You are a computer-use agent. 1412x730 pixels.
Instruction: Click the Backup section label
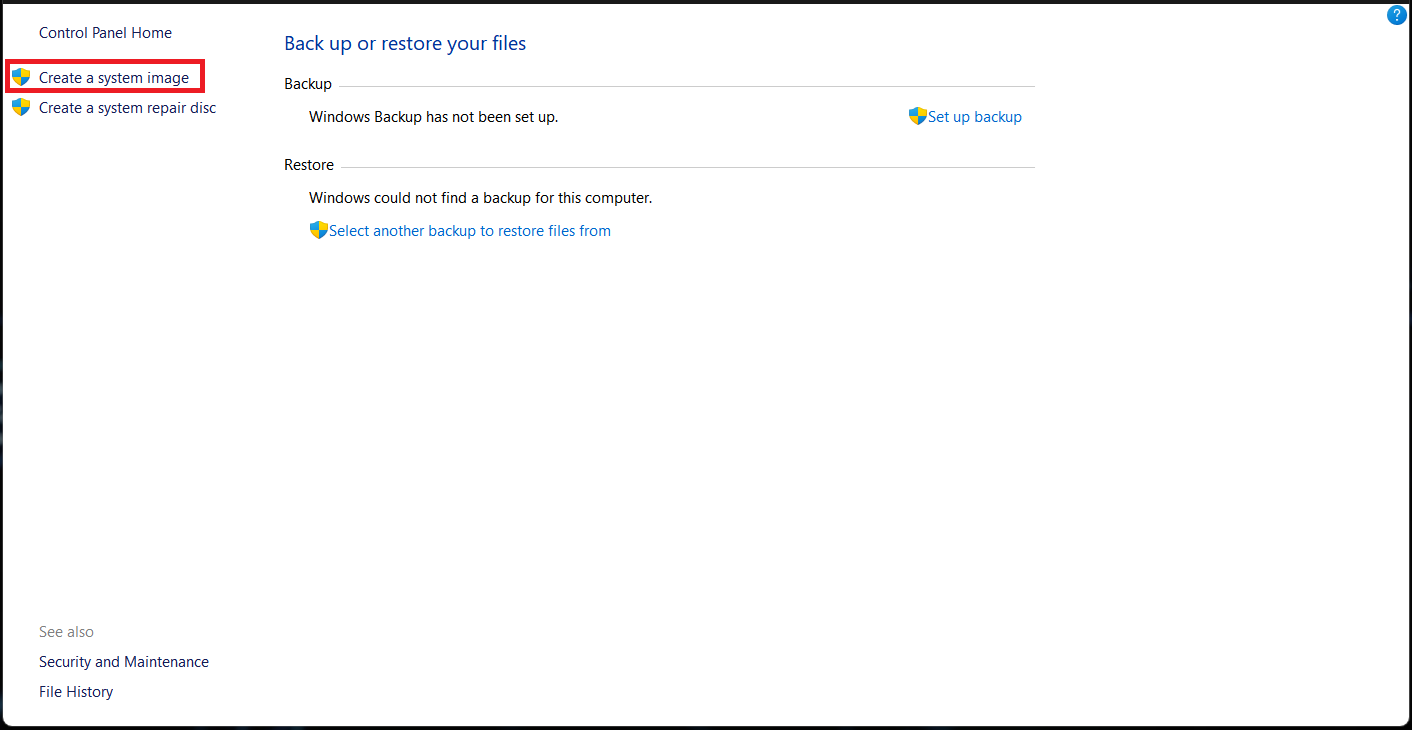[308, 84]
